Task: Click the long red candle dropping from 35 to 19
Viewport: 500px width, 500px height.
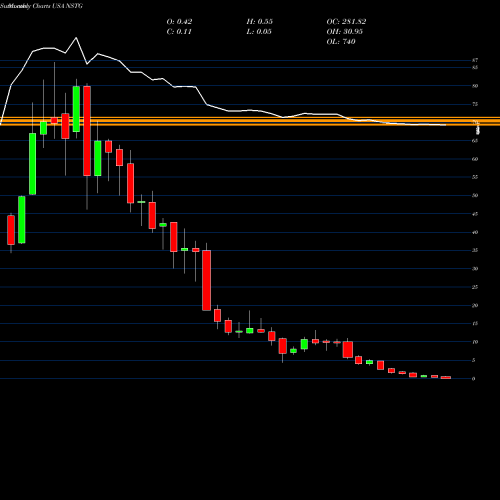Action: point(207,280)
